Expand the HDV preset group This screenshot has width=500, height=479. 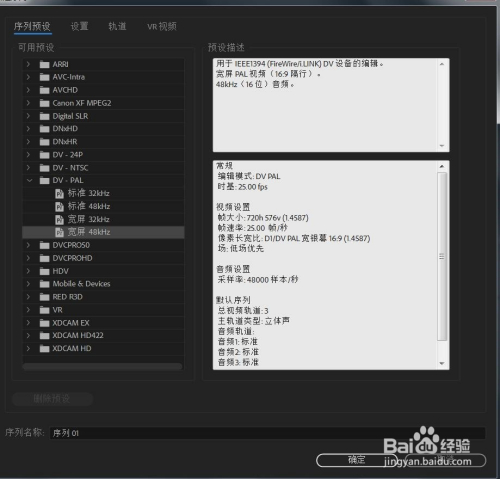coord(28,271)
